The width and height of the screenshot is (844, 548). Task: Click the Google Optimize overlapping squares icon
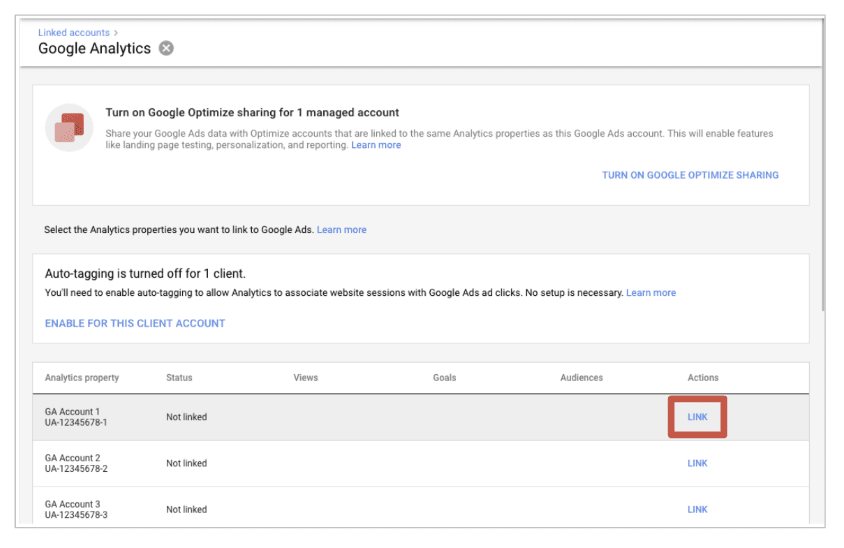(x=69, y=128)
